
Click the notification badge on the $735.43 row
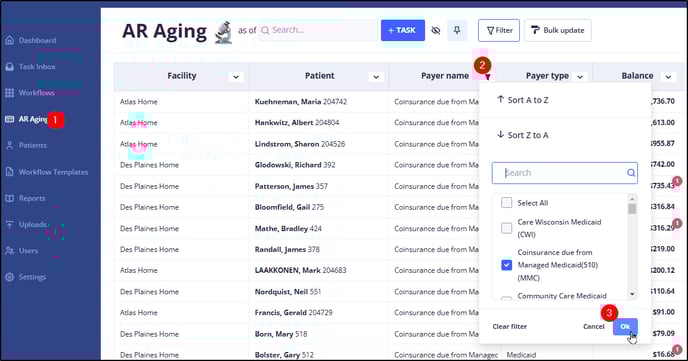click(677, 181)
